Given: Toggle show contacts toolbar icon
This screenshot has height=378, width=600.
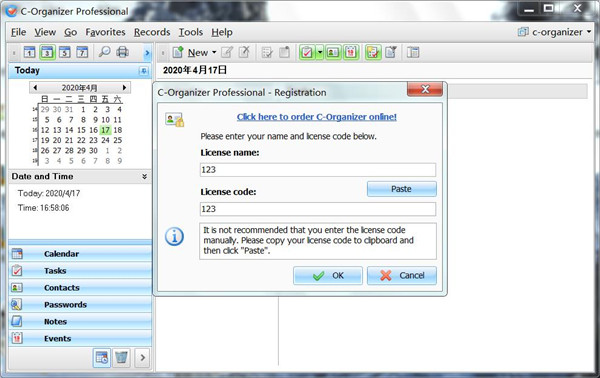Looking at the screenshot, I should click(333, 52).
